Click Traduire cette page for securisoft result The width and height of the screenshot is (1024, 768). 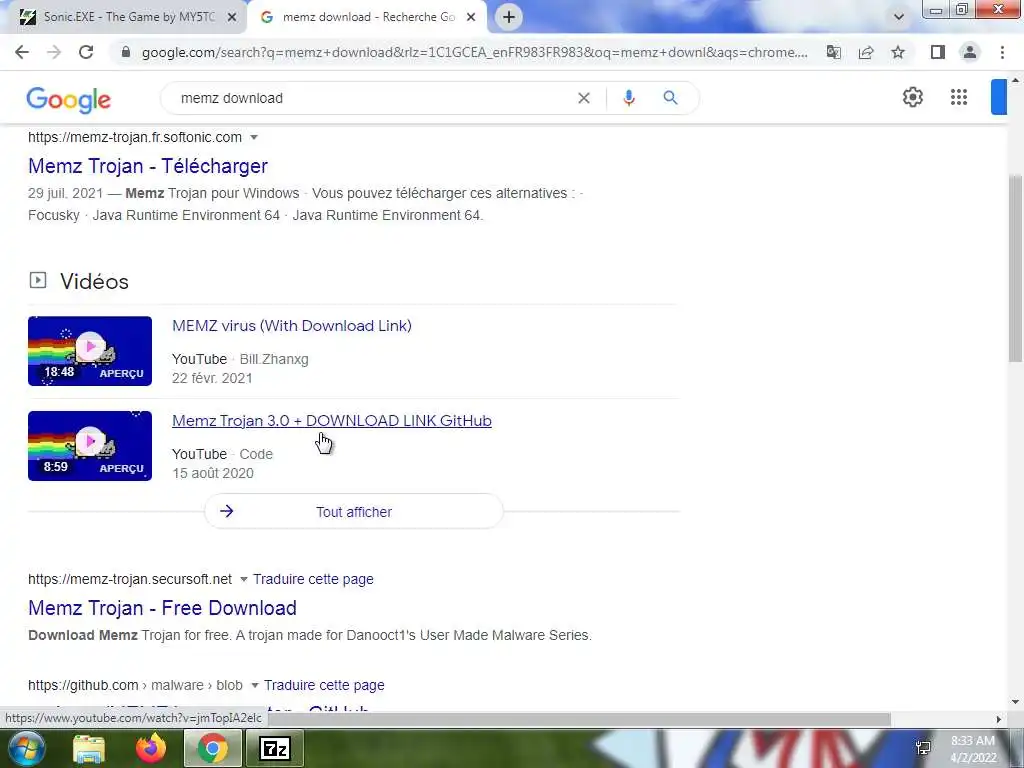(313, 579)
